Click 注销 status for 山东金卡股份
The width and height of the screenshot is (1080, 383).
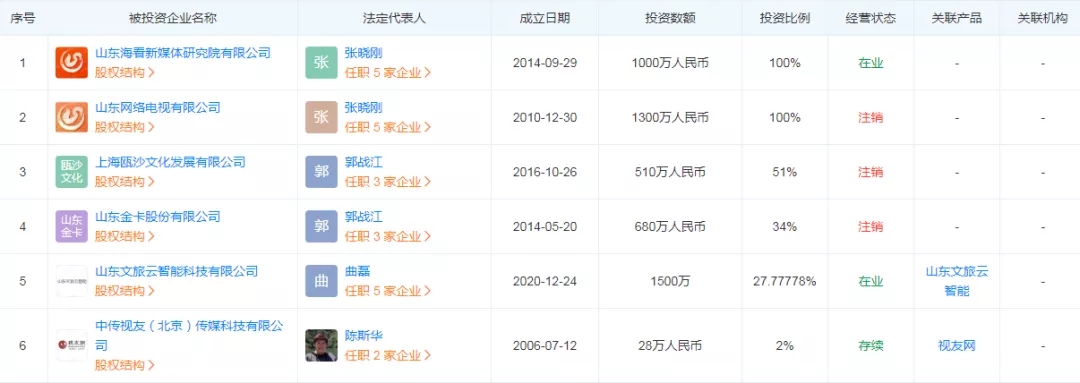[x=871, y=226]
